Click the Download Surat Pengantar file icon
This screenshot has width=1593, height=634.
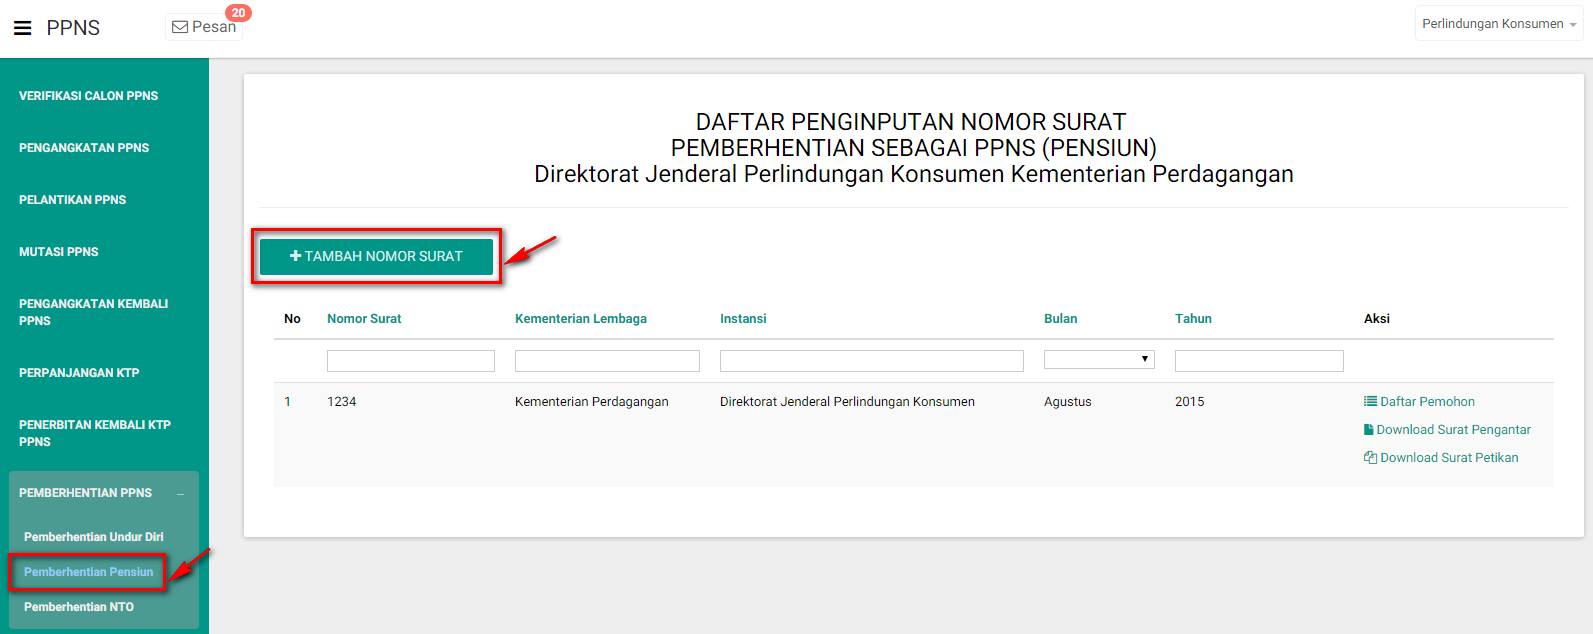[x=1369, y=429]
